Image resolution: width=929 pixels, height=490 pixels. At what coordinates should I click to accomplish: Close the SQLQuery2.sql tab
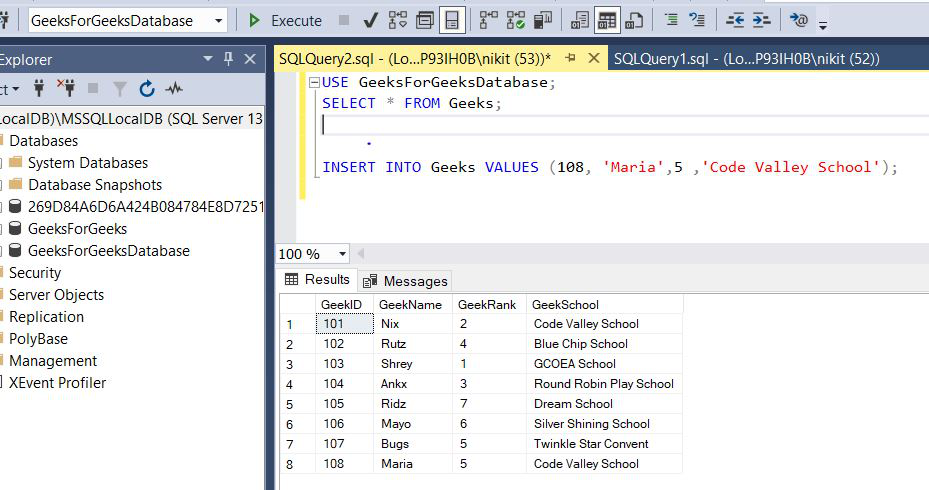click(x=593, y=59)
